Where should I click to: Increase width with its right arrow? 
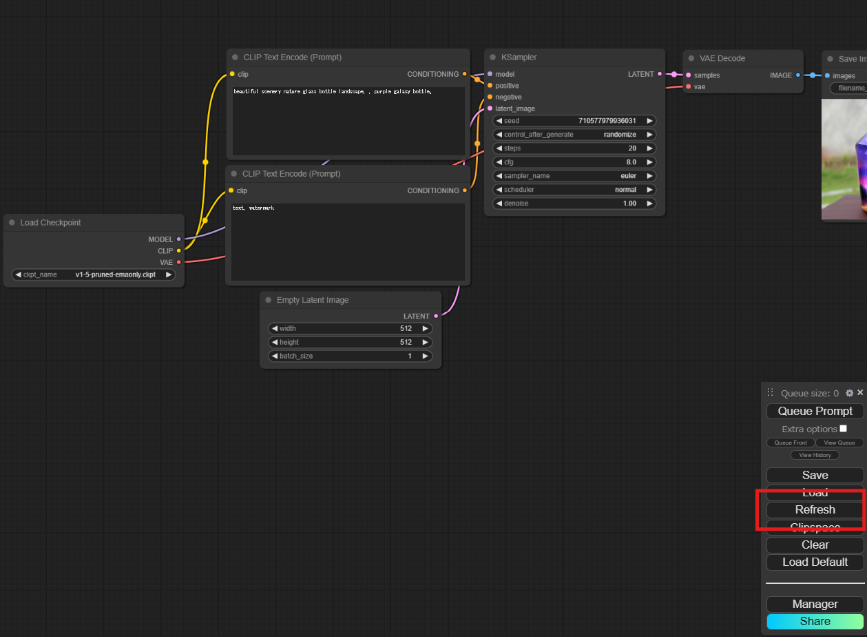point(425,328)
